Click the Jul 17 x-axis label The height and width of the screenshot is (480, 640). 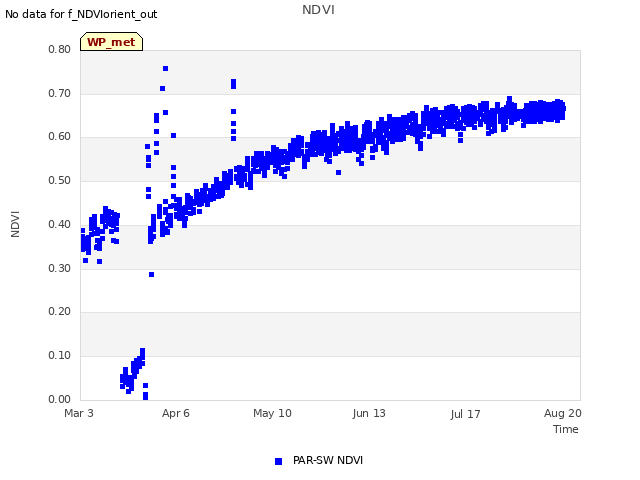pos(465,414)
